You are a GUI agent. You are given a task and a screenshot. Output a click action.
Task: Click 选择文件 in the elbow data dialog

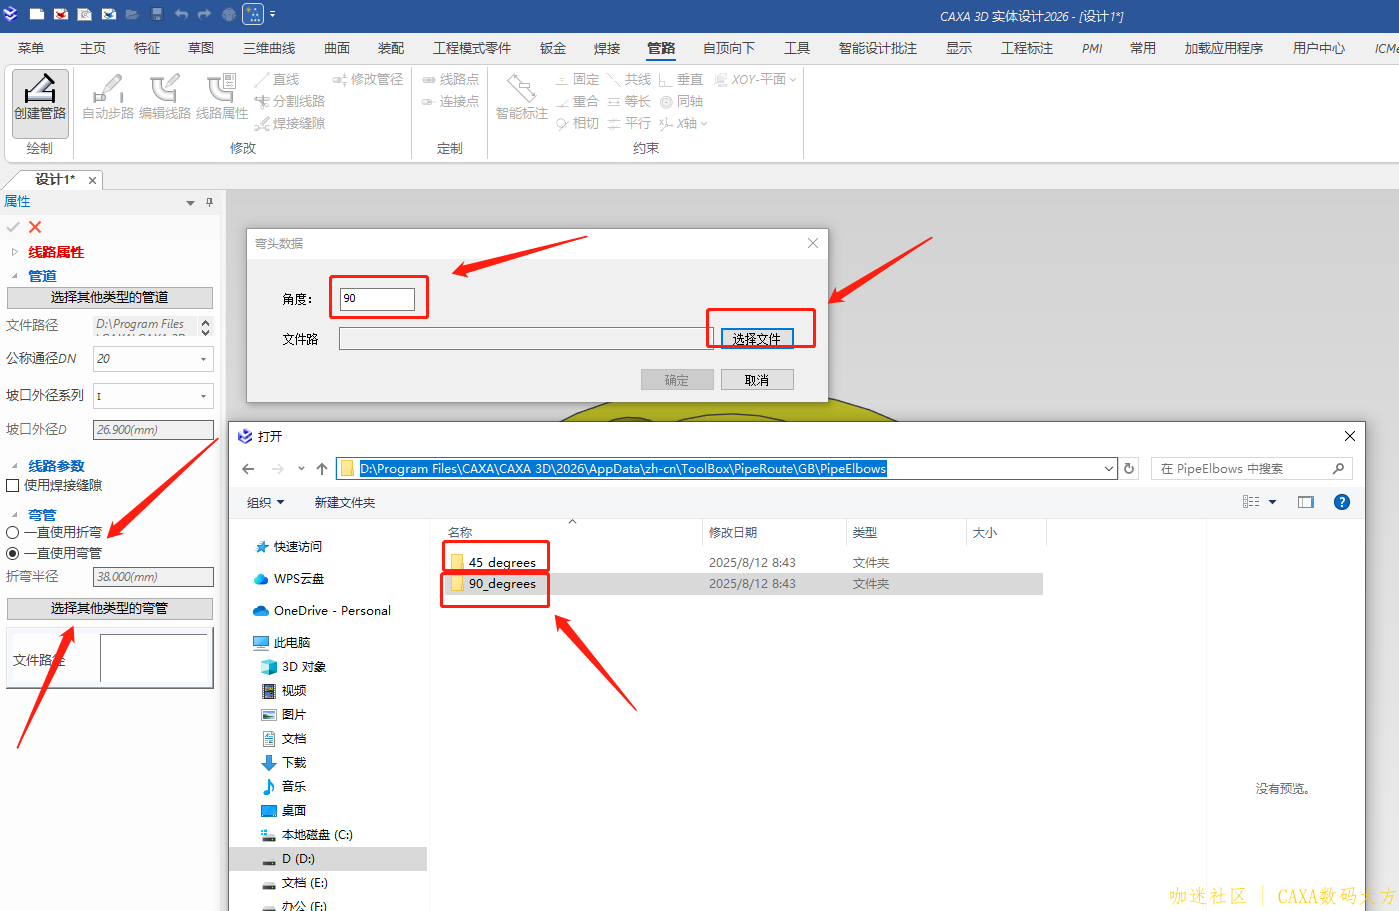click(757, 338)
